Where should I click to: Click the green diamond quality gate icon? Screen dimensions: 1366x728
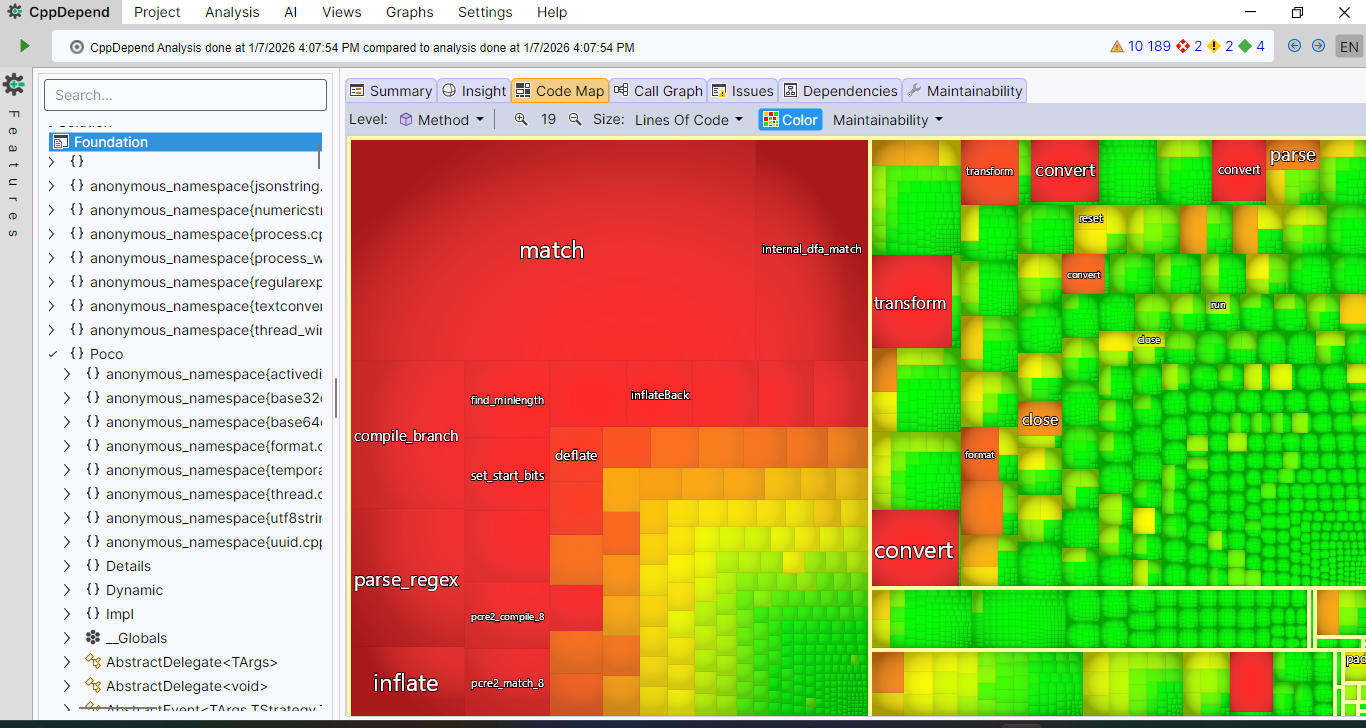point(1245,46)
